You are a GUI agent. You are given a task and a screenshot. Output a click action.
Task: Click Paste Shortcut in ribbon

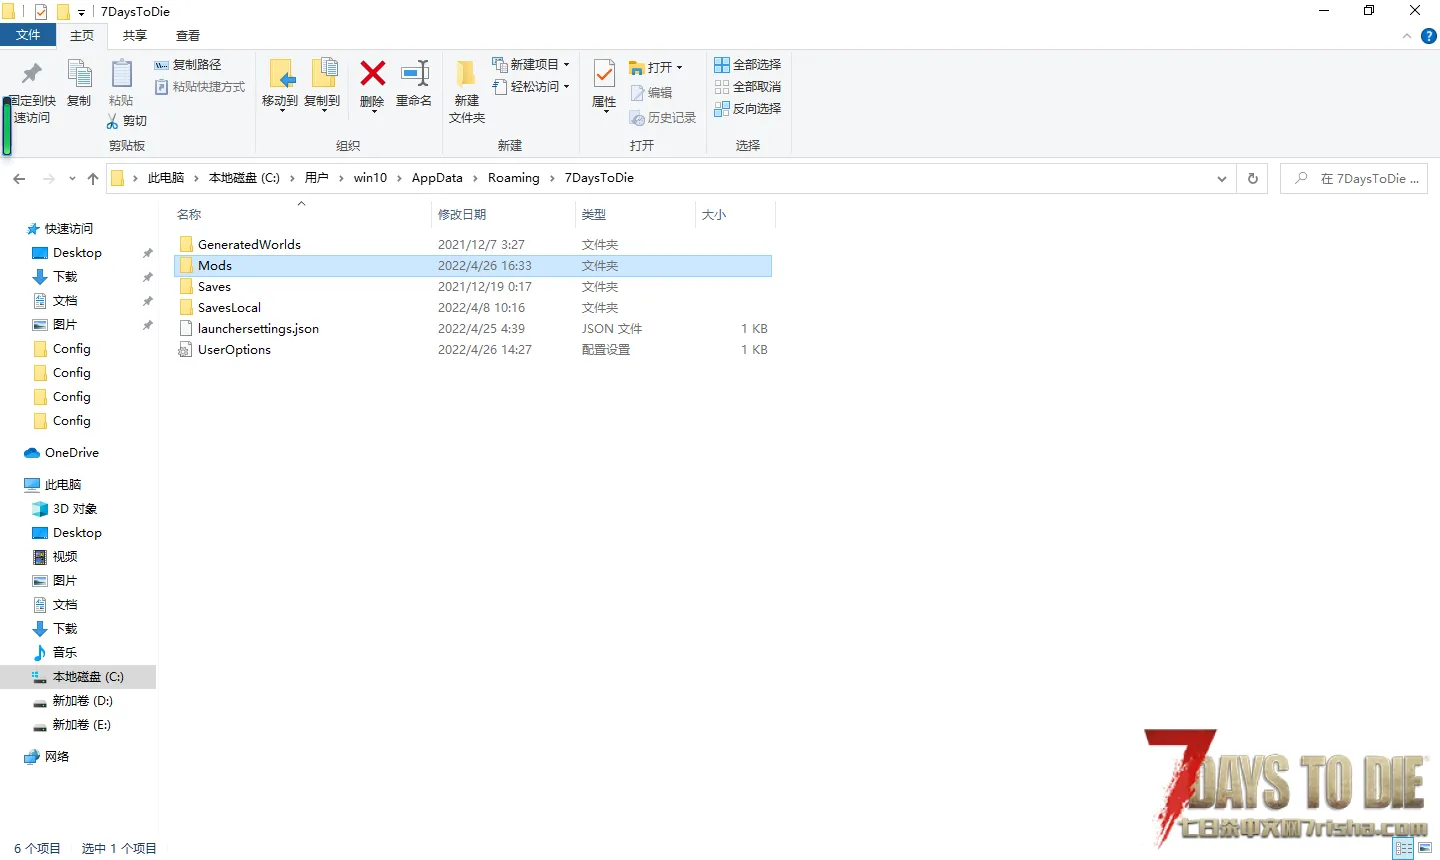[x=200, y=87]
